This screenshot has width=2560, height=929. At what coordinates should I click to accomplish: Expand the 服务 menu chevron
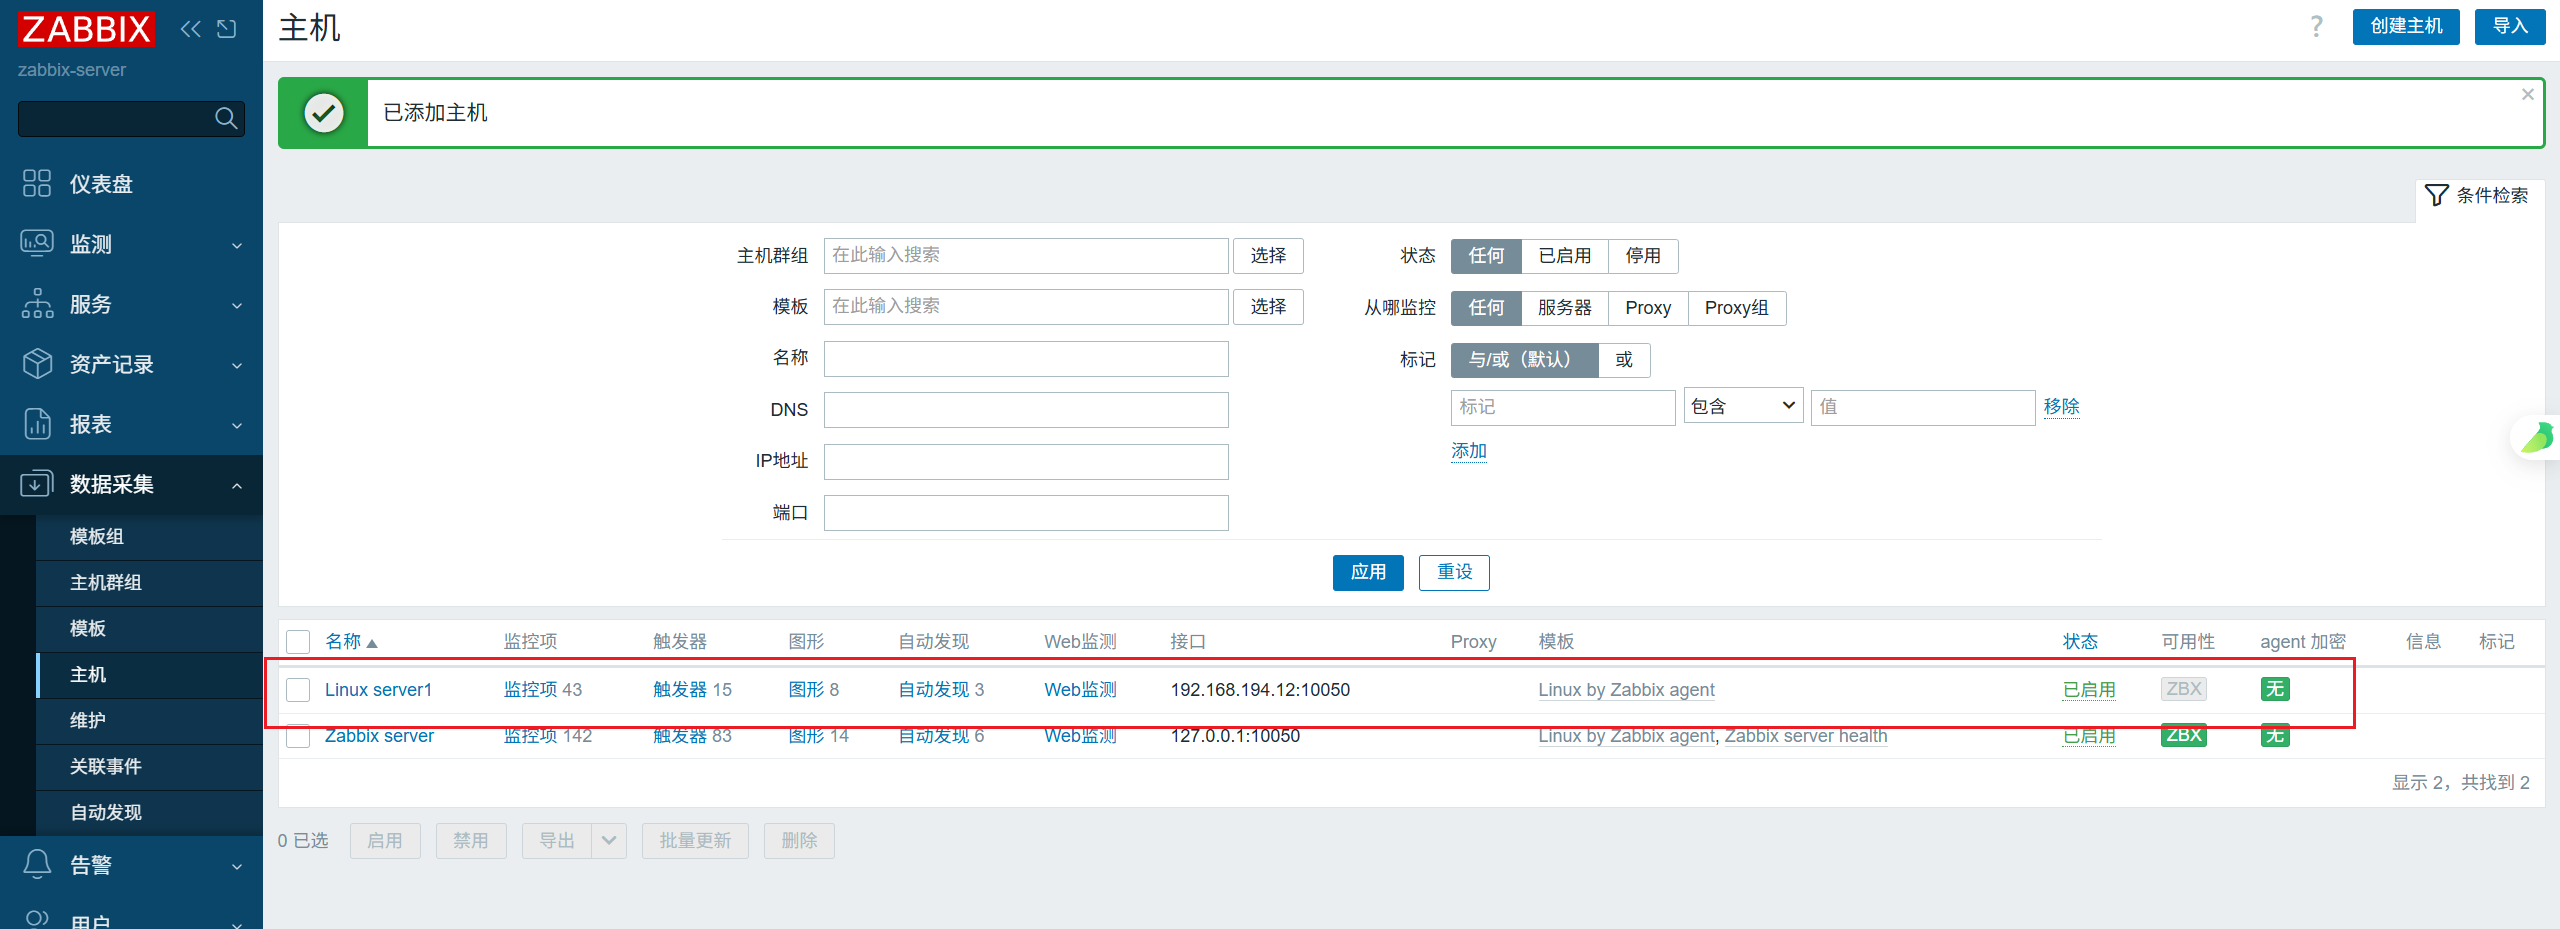coord(237,305)
